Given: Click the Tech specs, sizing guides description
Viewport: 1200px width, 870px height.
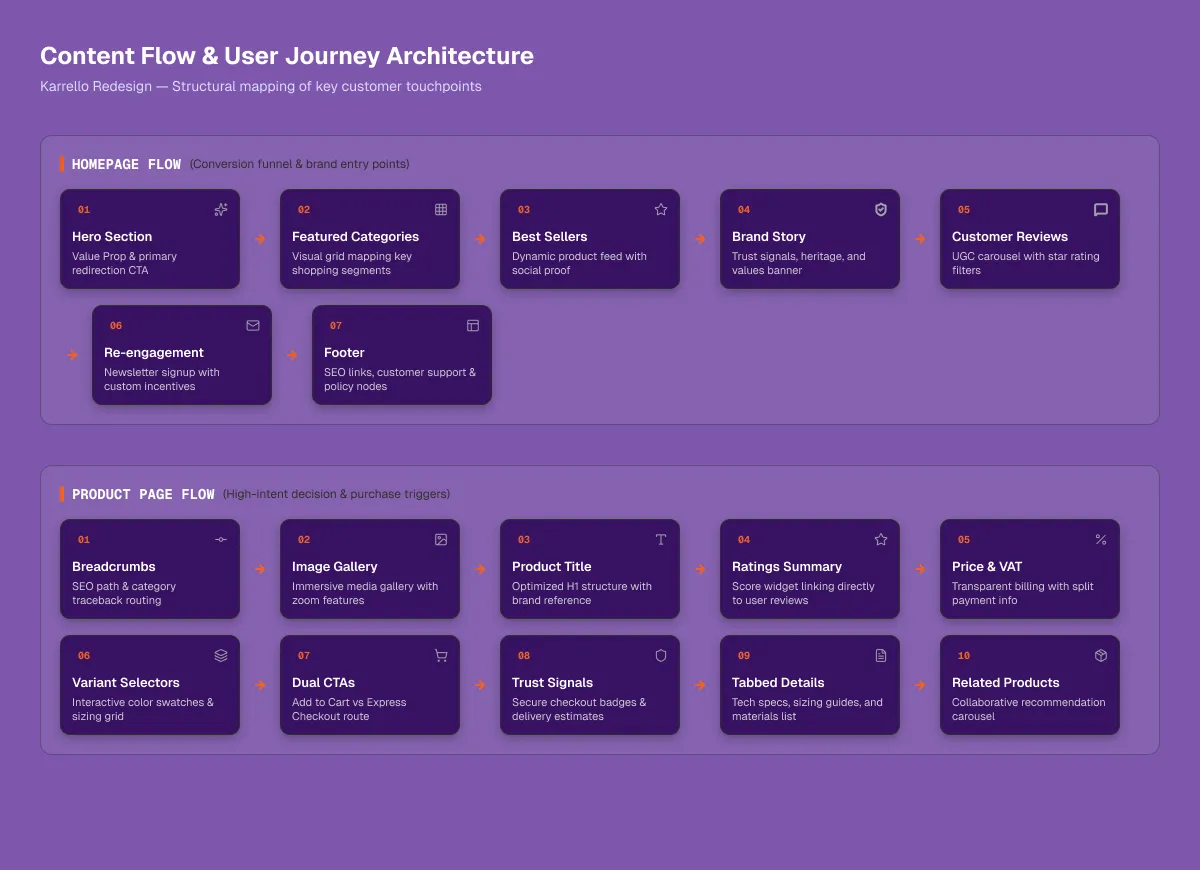Looking at the screenshot, I should pyautogui.click(x=808, y=710).
